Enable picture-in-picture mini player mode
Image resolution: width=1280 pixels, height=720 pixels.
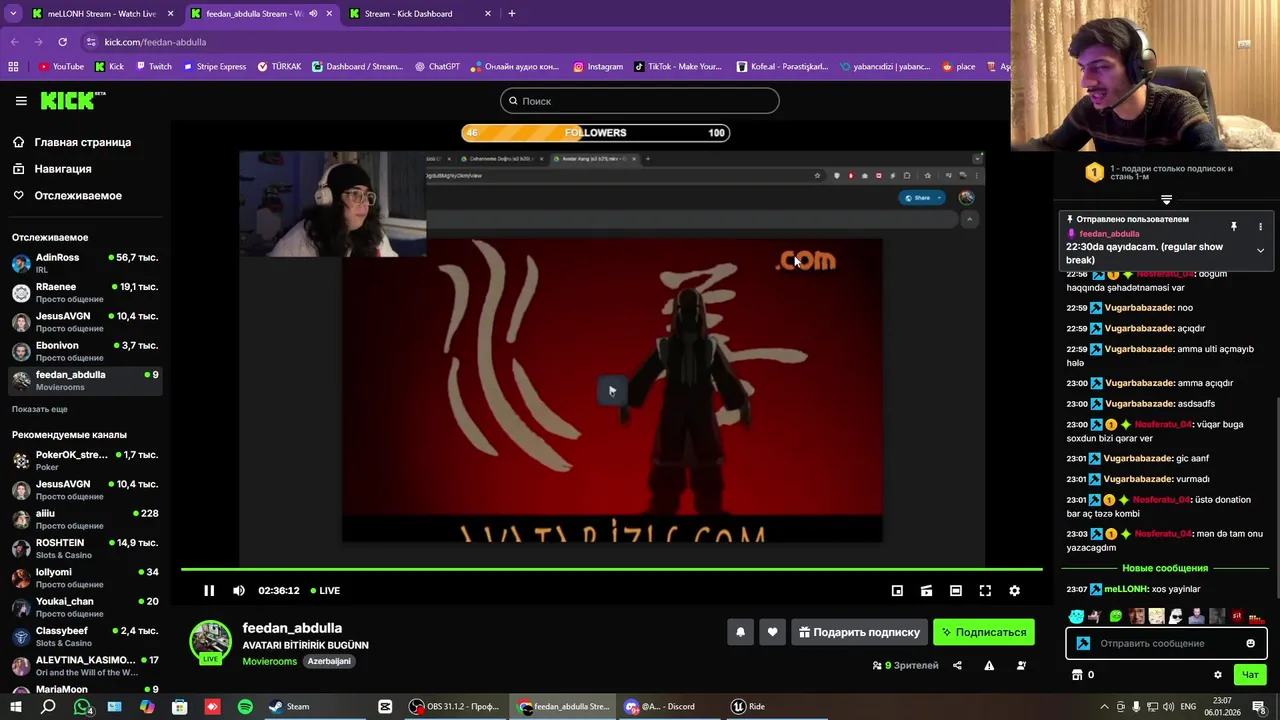click(897, 591)
